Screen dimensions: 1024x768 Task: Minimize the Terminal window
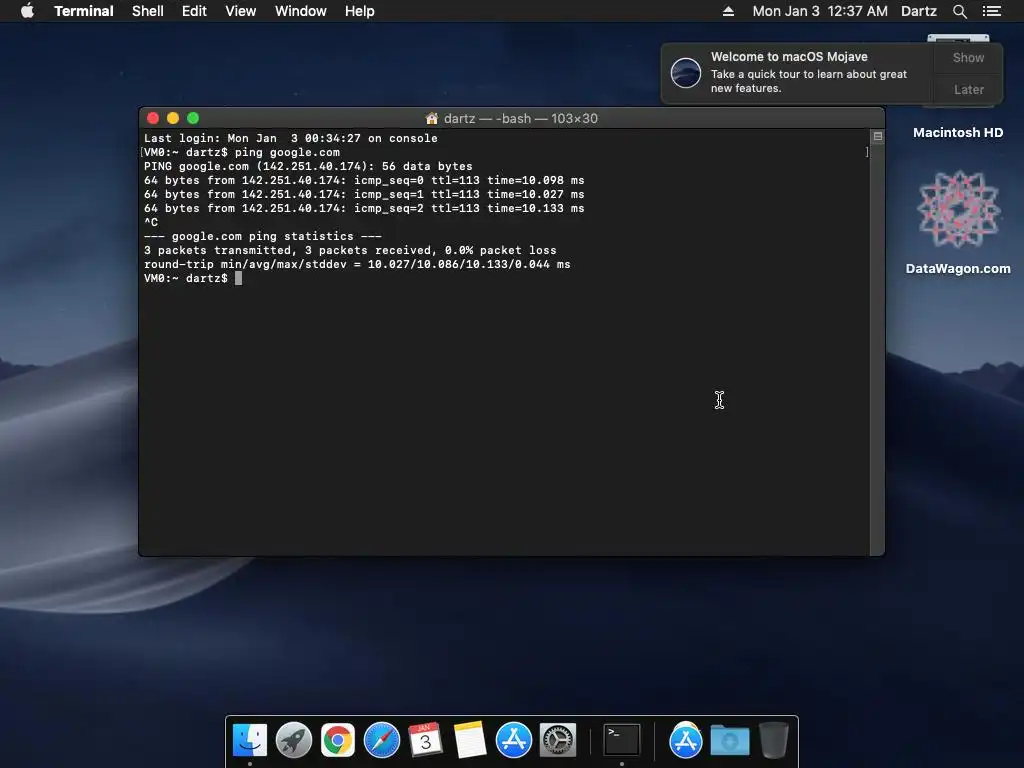click(173, 118)
